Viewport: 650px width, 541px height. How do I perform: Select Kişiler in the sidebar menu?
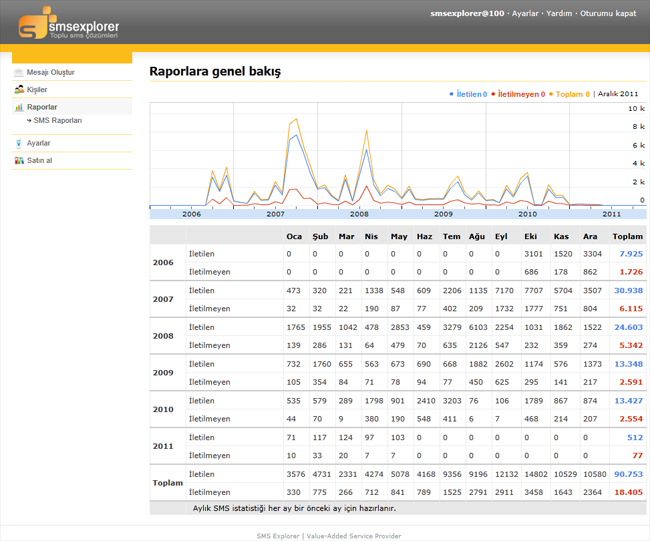pos(37,90)
